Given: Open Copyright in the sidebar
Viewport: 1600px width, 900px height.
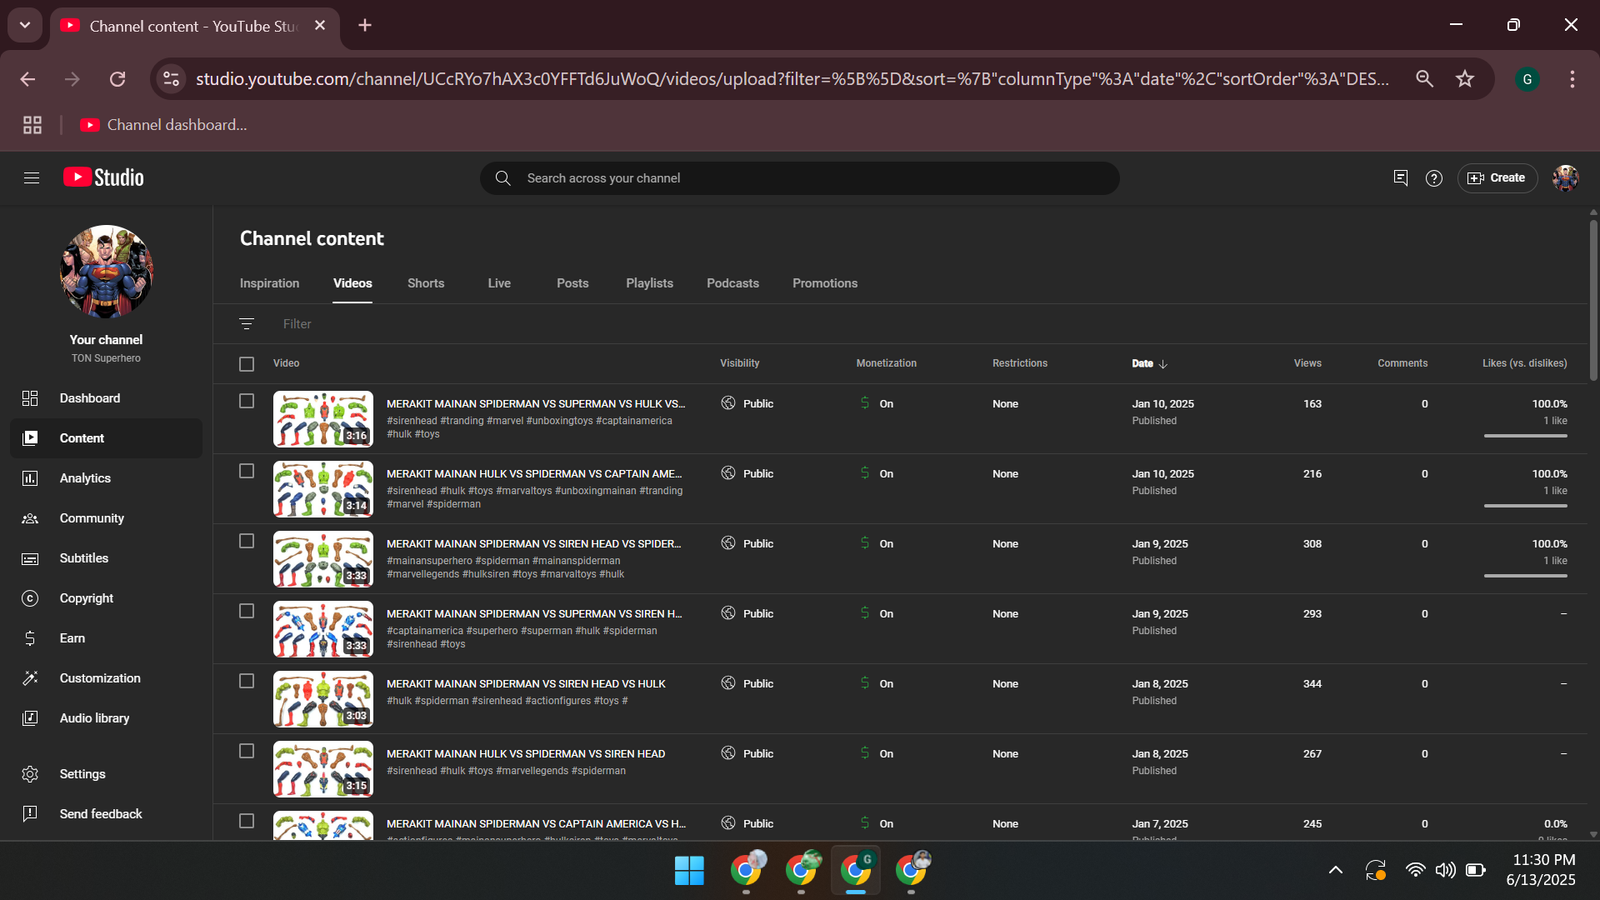Looking at the screenshot, I should click(x=106, y=598).
